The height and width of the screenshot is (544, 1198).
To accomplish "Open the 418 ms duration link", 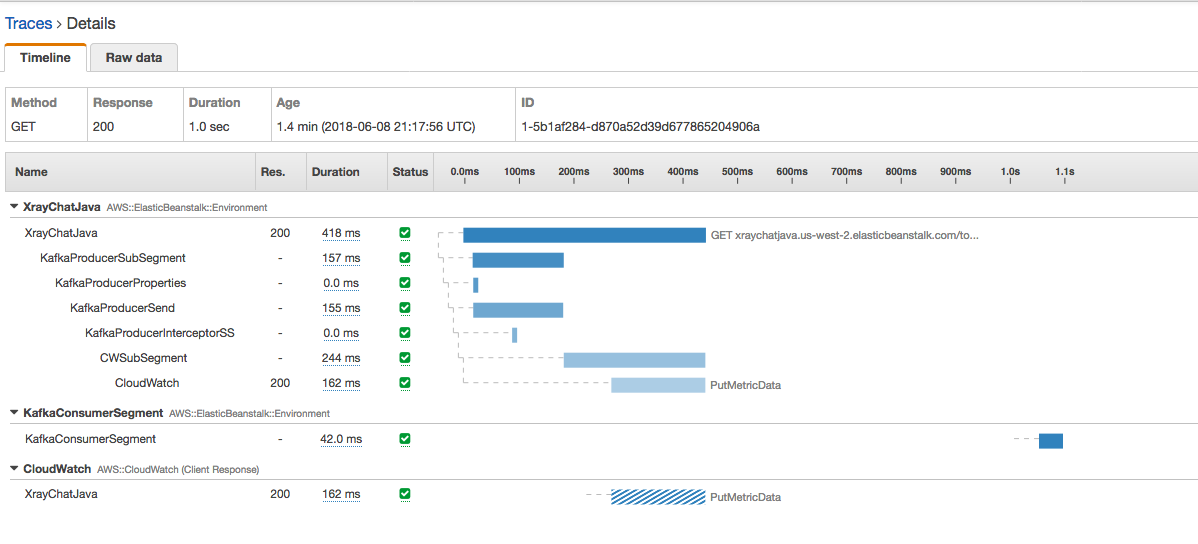I will pyautogui.click(x=341, y=233).
